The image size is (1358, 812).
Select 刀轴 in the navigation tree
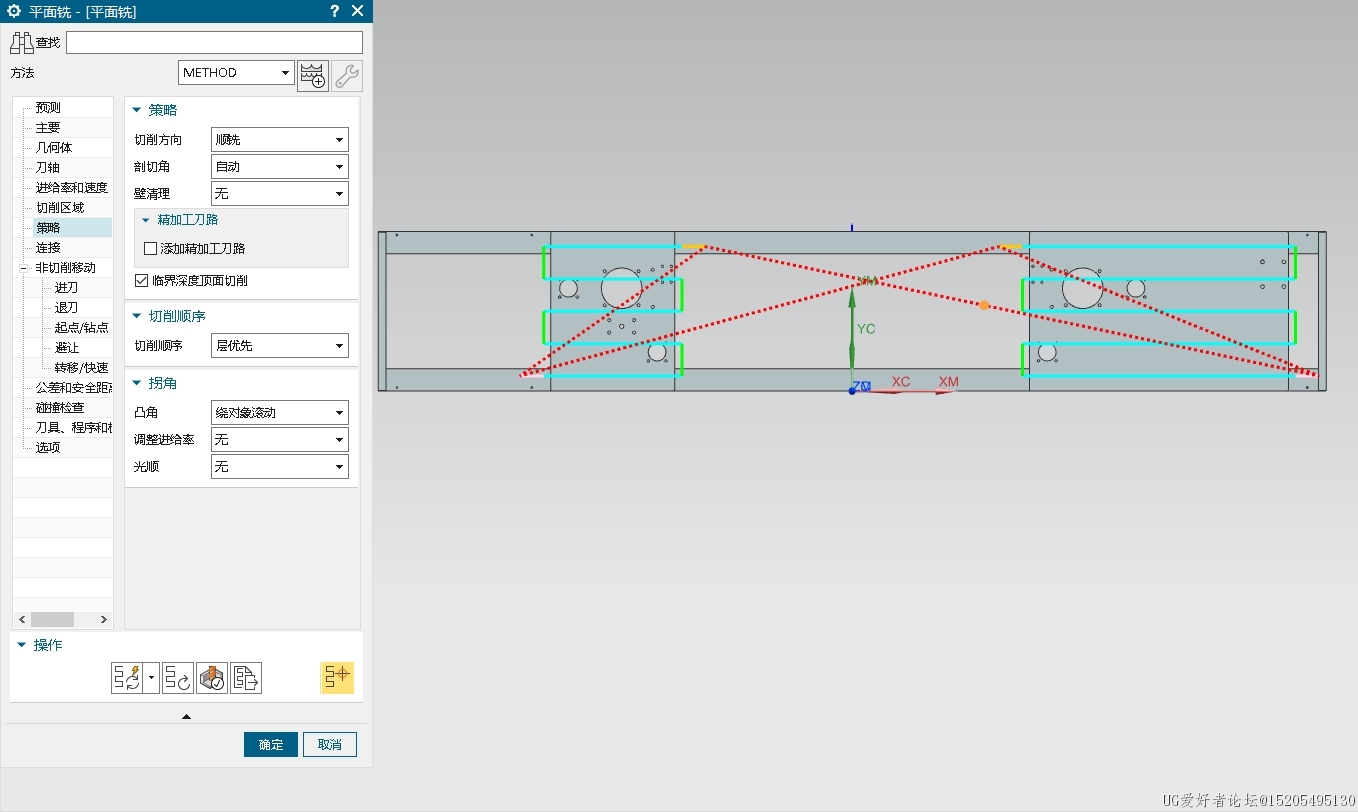pyautogui.click(x=48, y=168)
